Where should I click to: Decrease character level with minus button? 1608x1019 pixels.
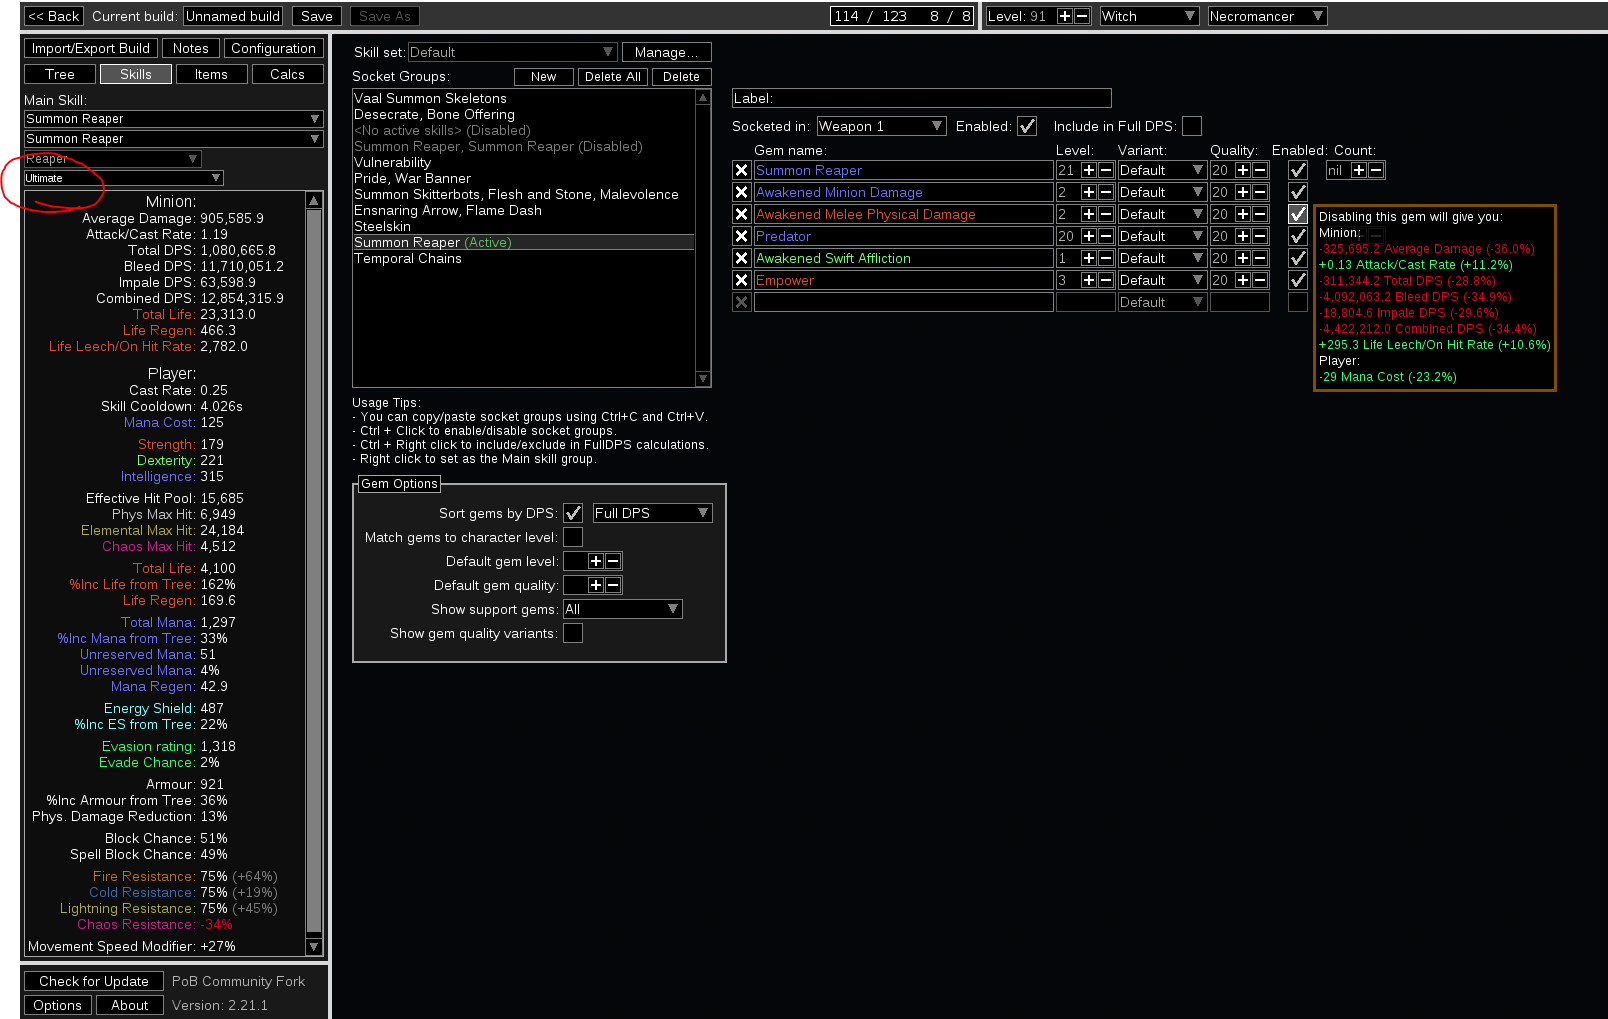point(1082,16)
